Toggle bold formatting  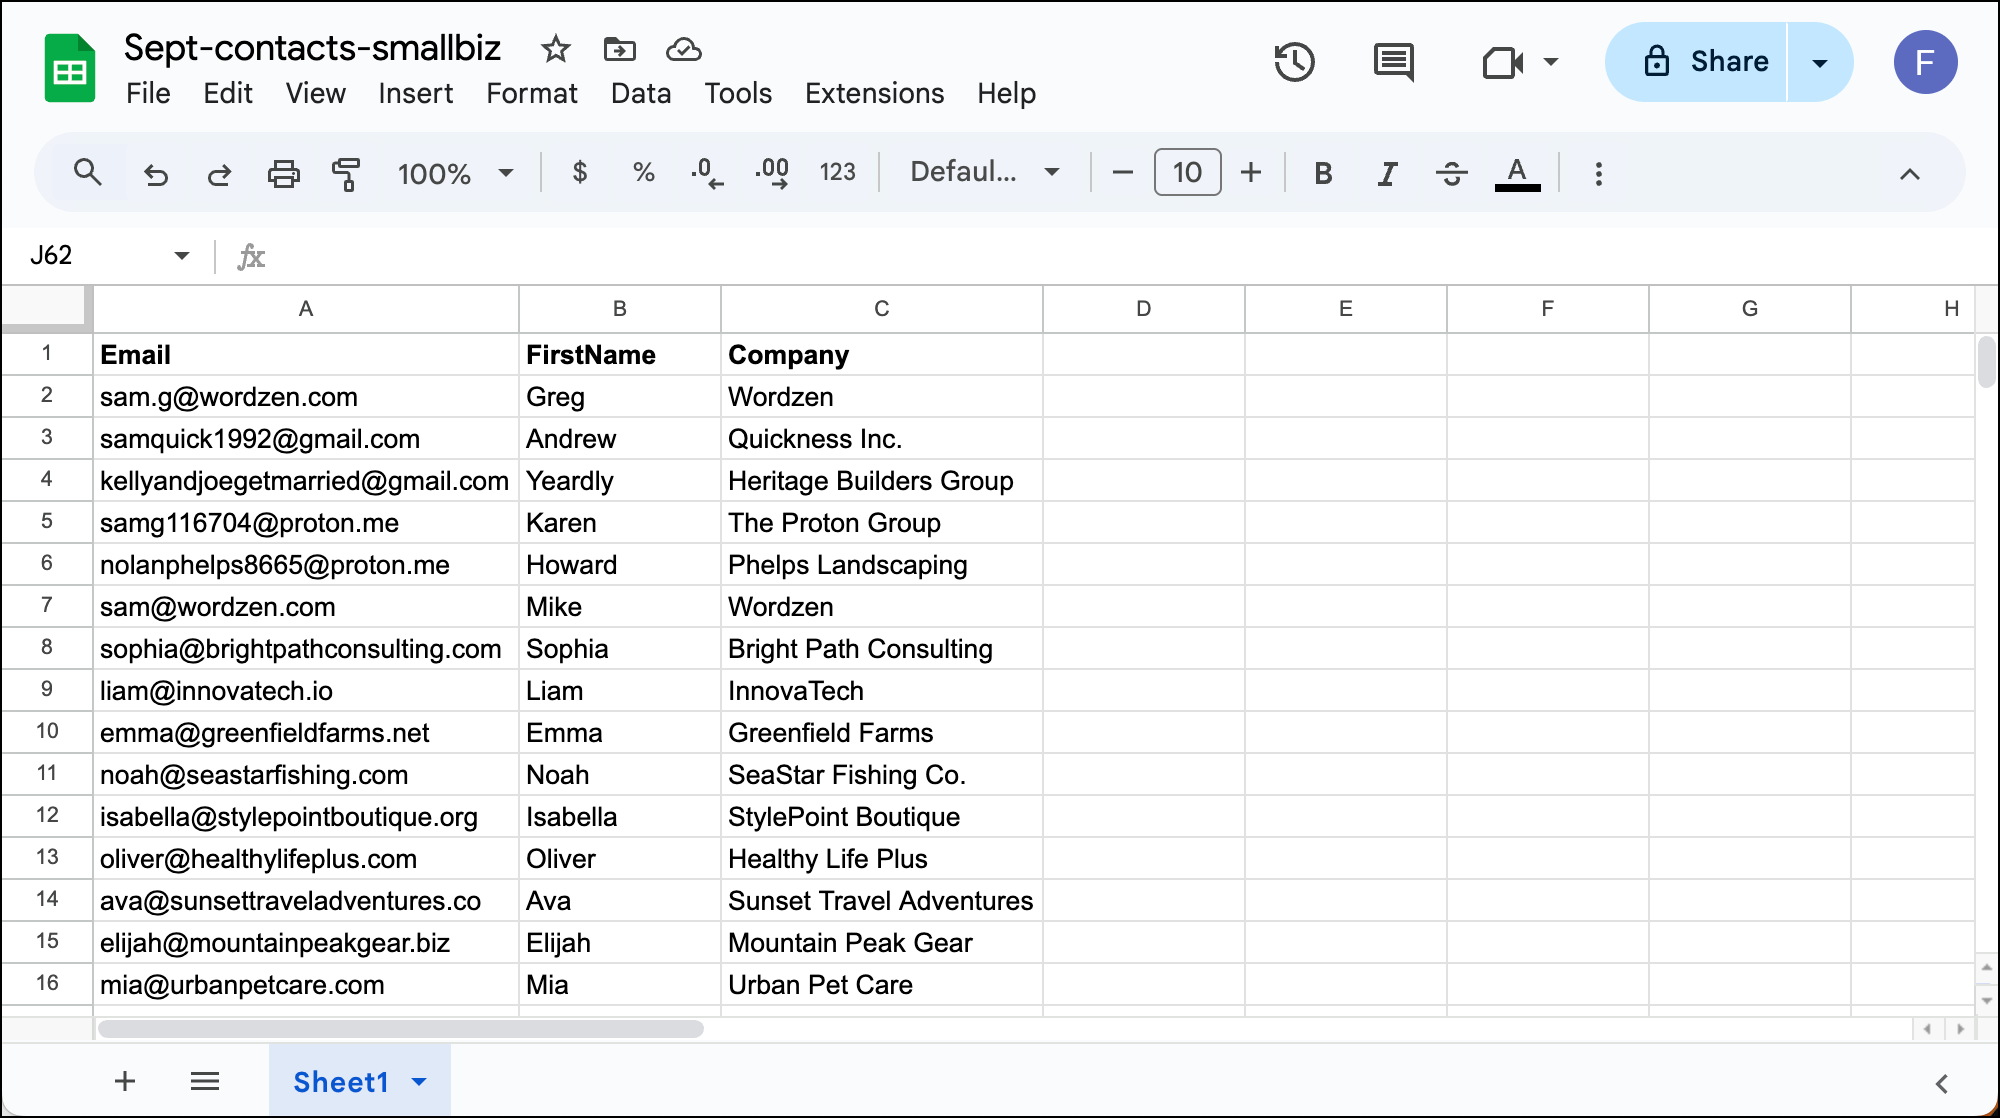coord(1322,172)
